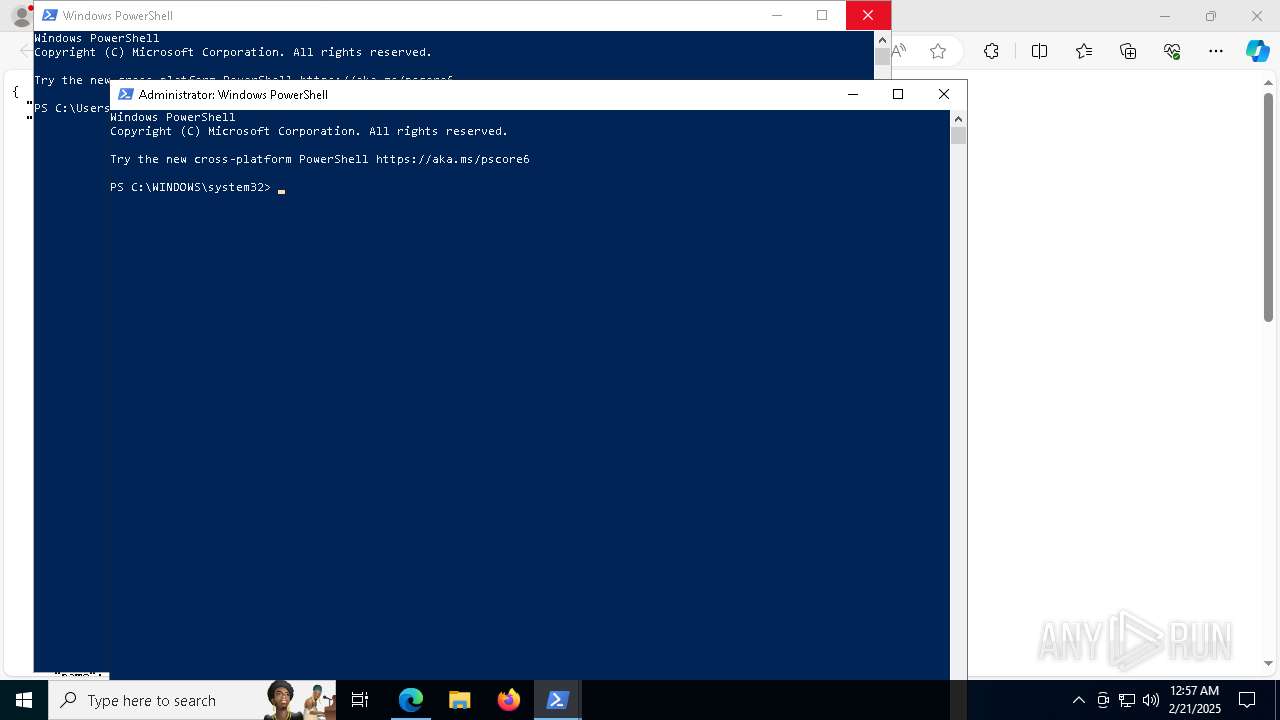Click scroll down arrow on Edge page

tap(1268, 663)
